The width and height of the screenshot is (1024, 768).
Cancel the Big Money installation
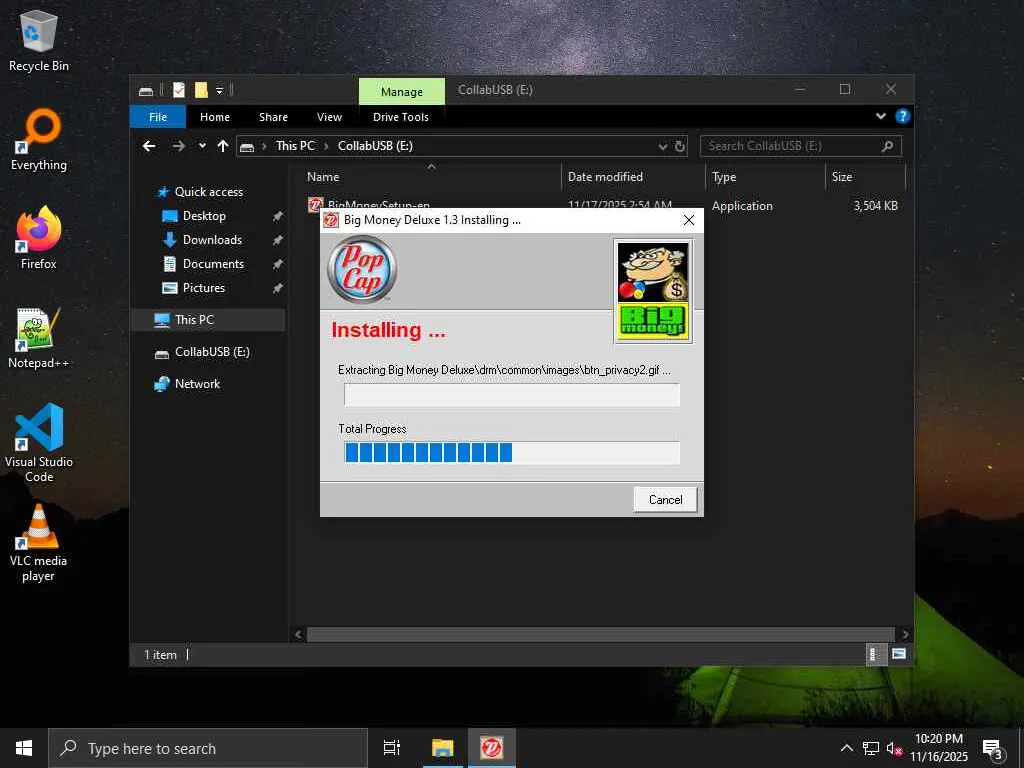(x=665, y=500)
